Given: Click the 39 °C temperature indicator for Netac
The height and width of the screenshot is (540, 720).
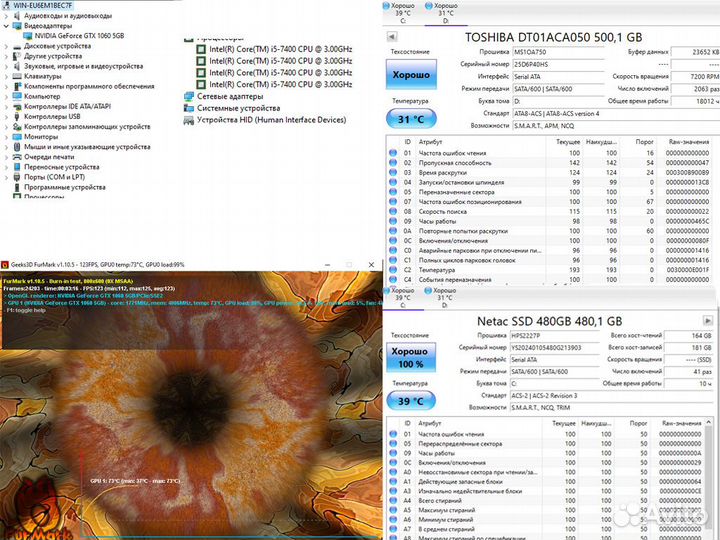Looking at the screenshot, I should click(410, 401).
